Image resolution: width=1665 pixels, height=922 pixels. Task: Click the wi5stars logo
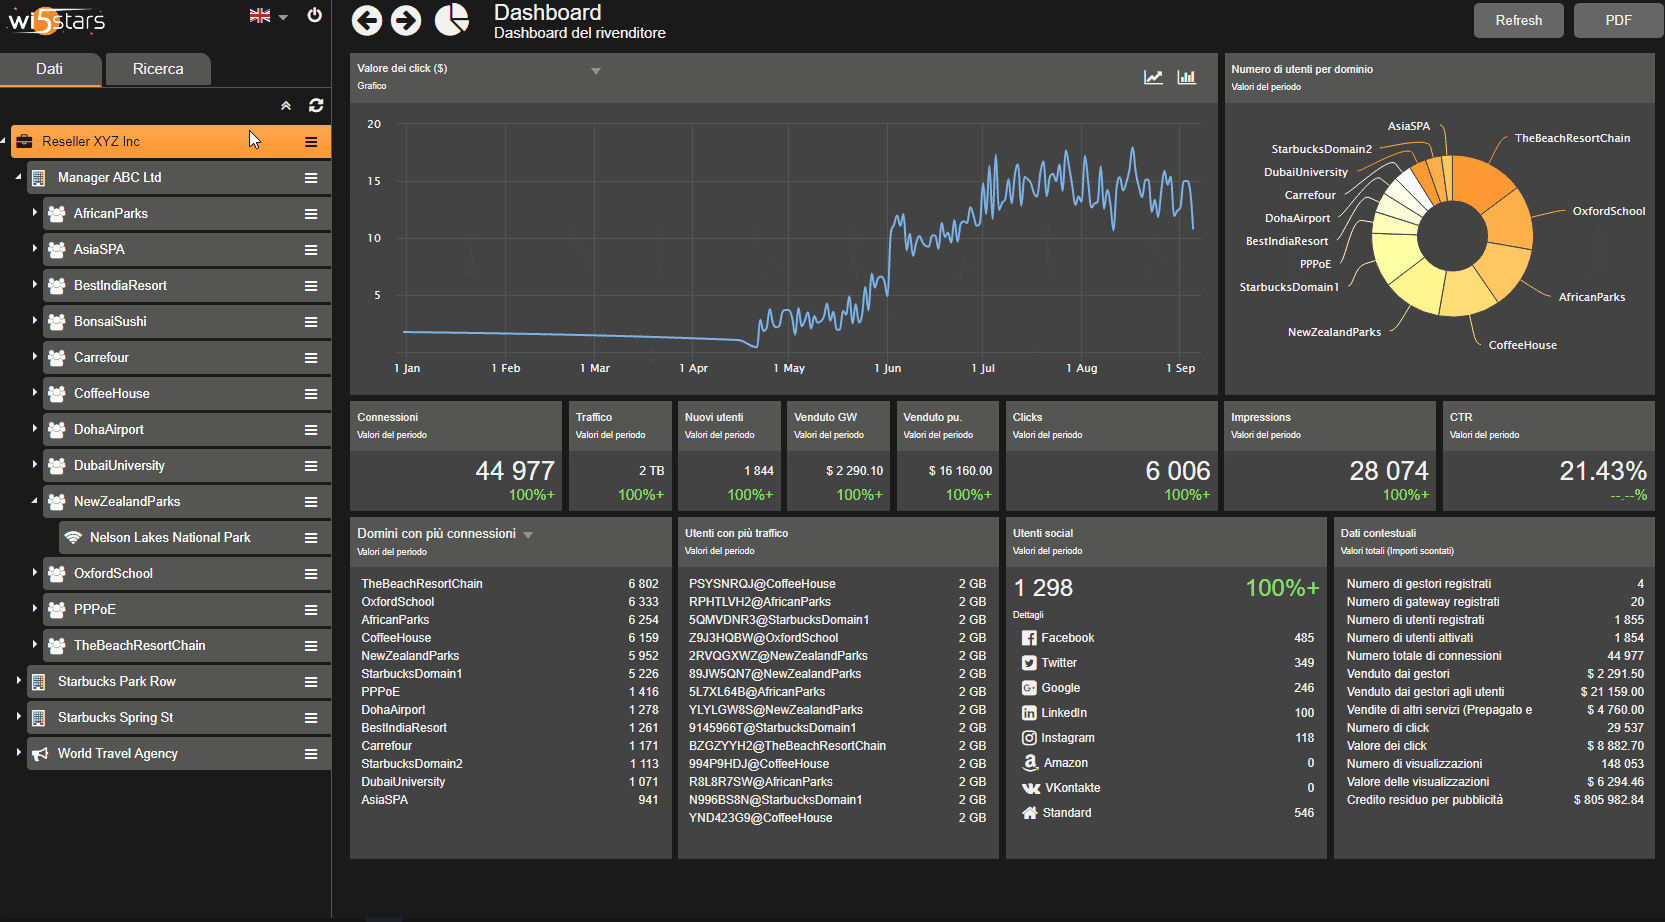[56, 20]
